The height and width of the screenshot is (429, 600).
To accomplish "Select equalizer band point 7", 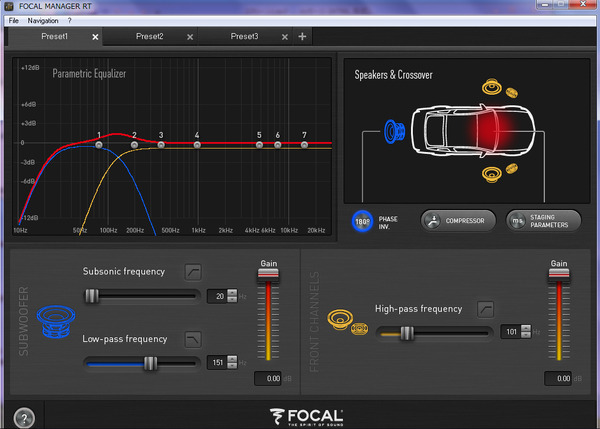I will click(x=304, y=145).
